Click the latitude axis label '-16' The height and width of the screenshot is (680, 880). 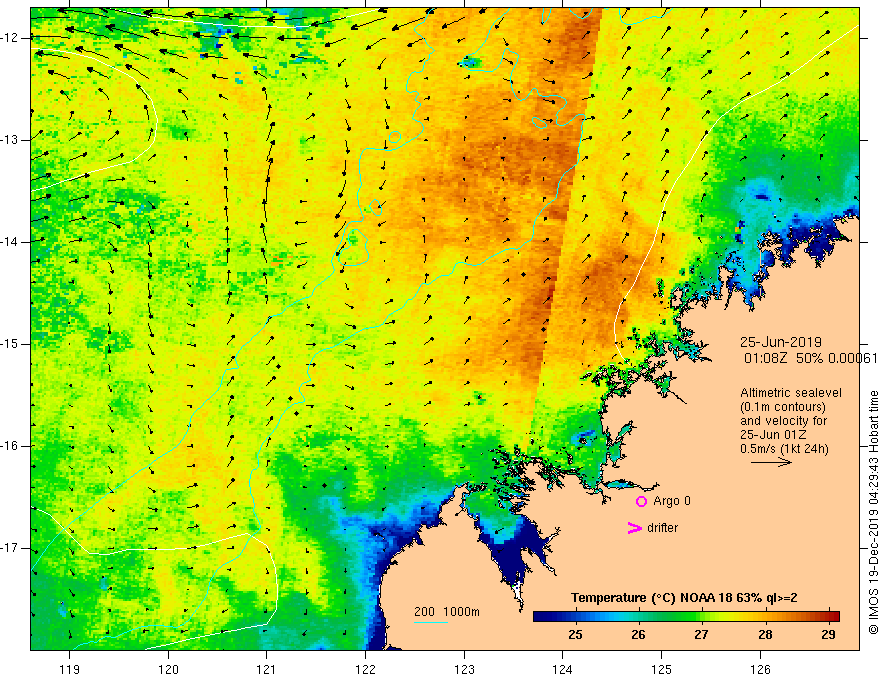tap(11, 446)
